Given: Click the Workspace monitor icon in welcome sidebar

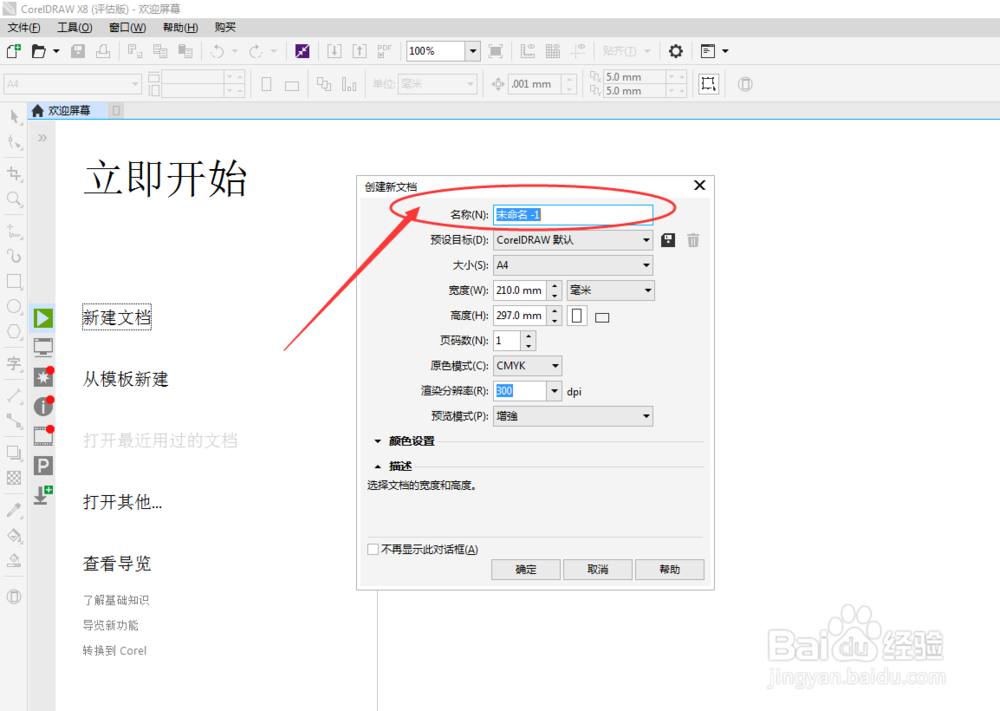Looking at the screenshot, I should pos(43,347).
